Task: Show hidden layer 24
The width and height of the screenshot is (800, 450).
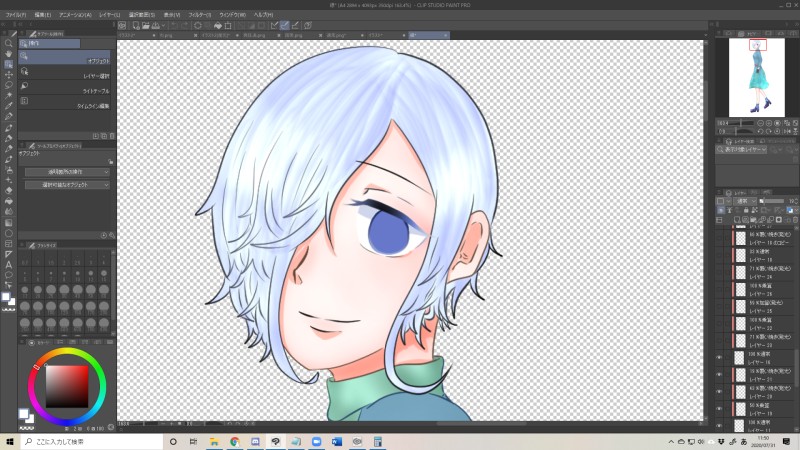Action: pos(719,272)
